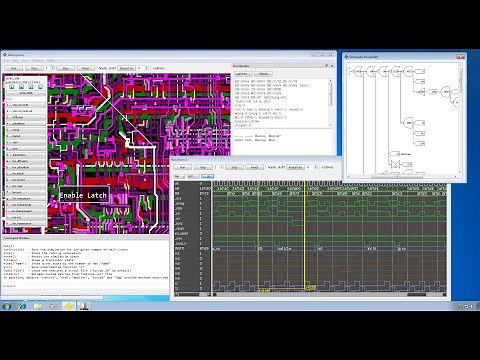Open File Explorer from the taskbar
This screenshot has height=360, width=480.
click(x=37, y=306)
